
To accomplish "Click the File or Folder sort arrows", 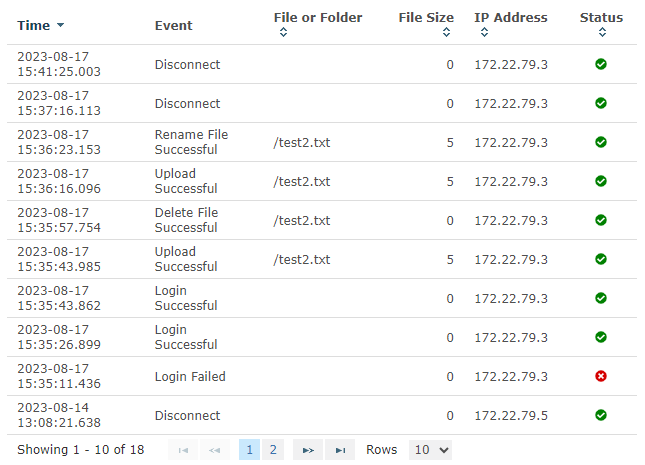I will click(283, 32).
